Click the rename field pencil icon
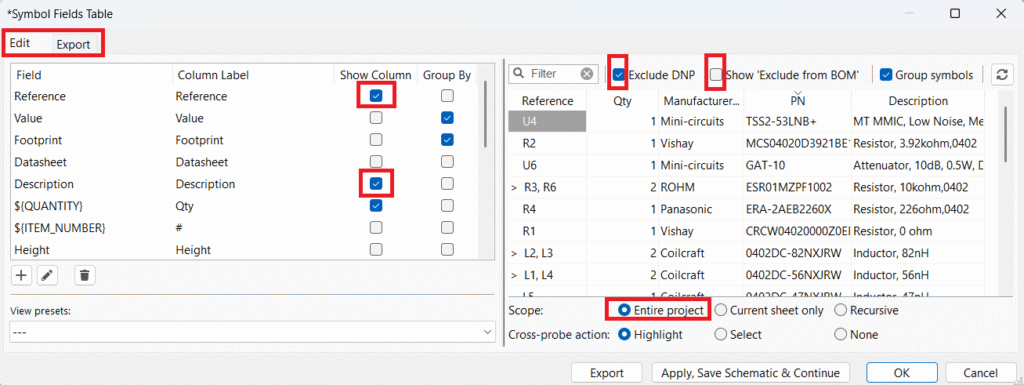This screenshot has width=1024, height=385. coord(46,275)
